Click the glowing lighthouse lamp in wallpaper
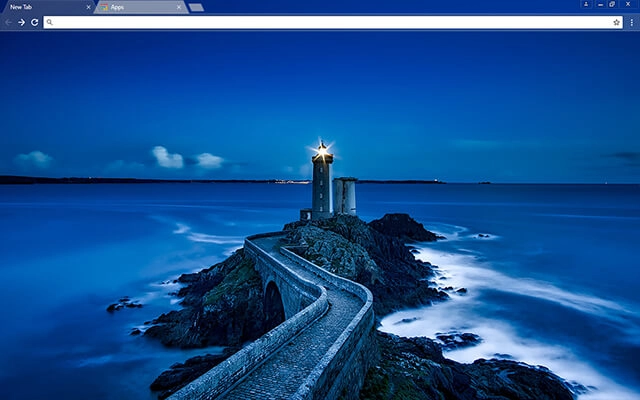640x400 pixels. tap(322, 150)
